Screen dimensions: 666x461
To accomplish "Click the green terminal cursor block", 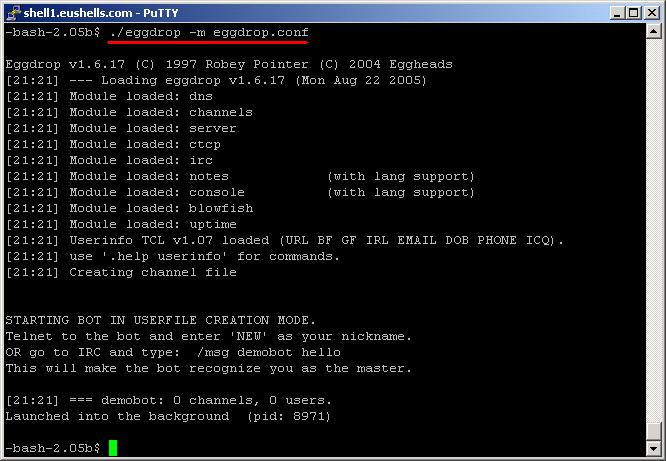I will (113, 448).
